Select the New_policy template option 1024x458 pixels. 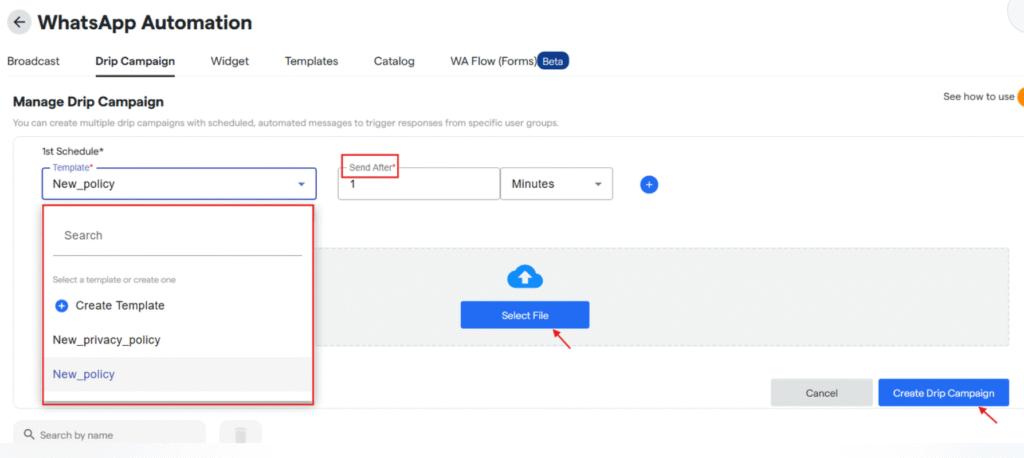pos(84,374)
